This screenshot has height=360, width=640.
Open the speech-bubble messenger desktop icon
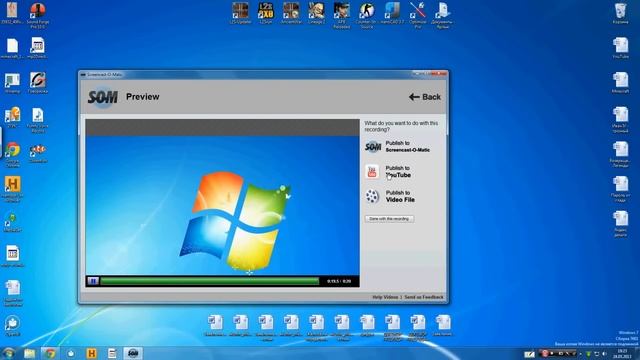click(13, 326)
